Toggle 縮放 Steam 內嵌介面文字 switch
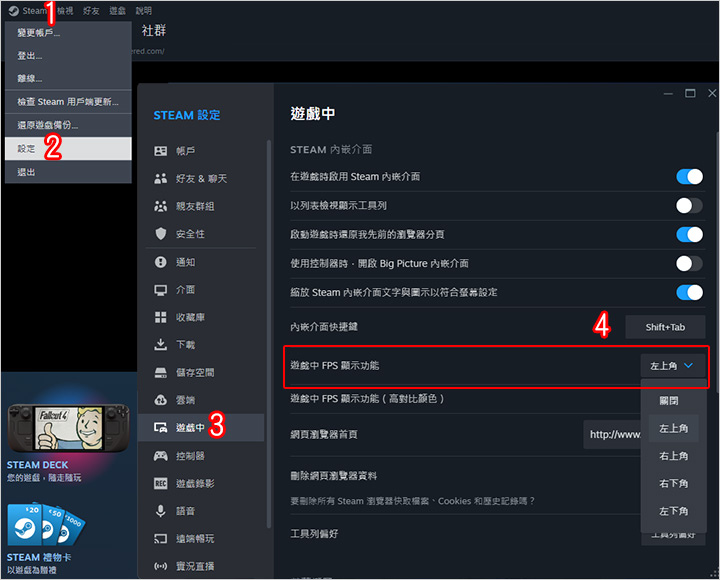The width and height of the screenshot is (720, 580). 689,293
